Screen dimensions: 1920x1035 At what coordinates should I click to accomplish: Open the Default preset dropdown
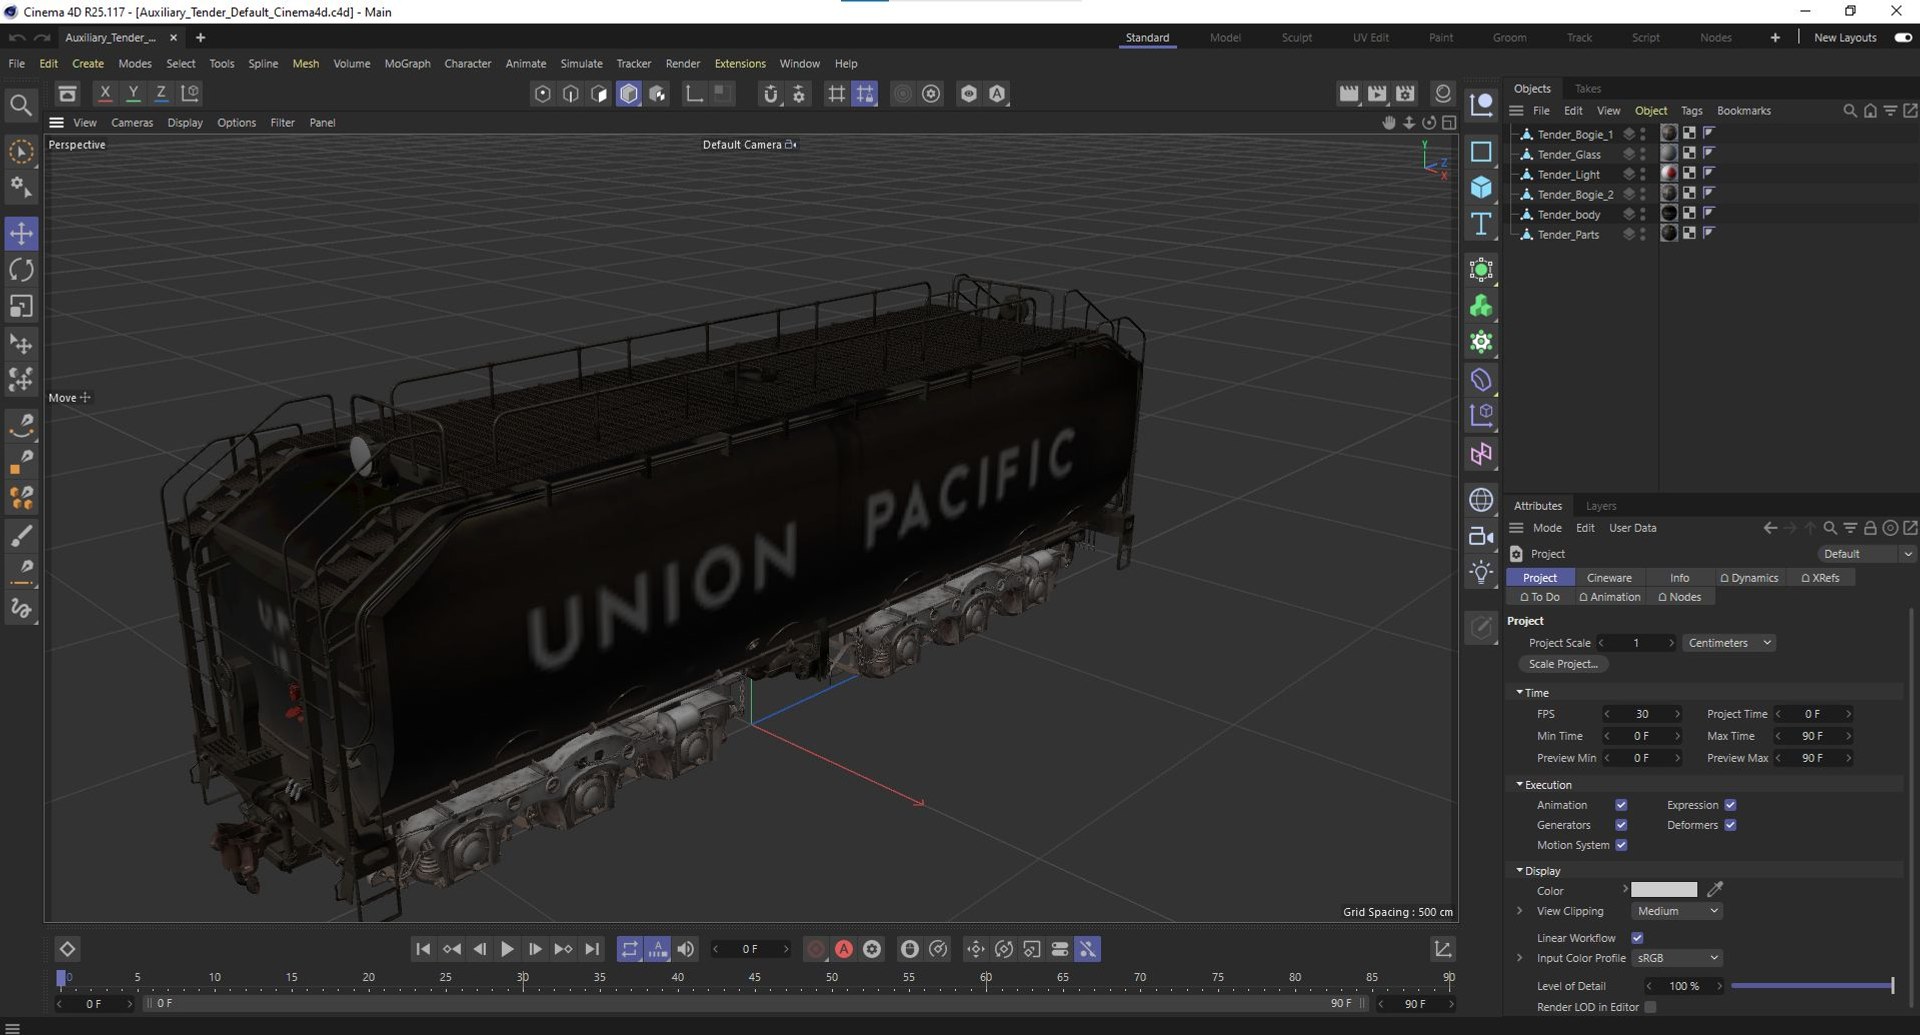[1867, 554]
